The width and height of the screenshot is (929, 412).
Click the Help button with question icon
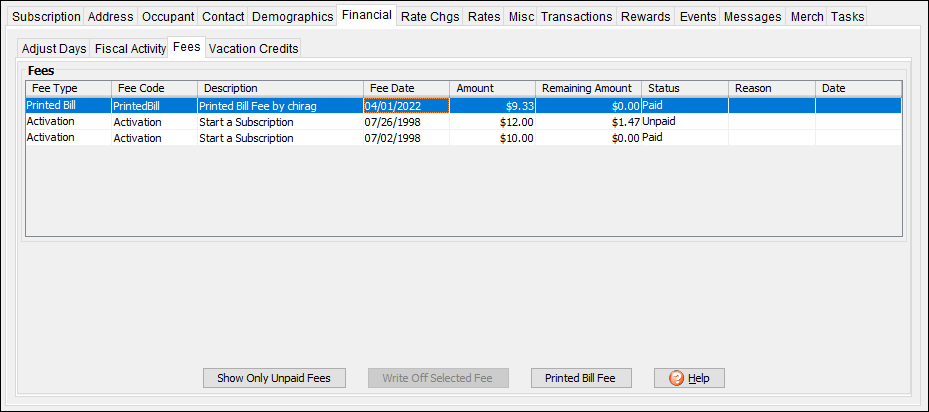tap(689, 378)
